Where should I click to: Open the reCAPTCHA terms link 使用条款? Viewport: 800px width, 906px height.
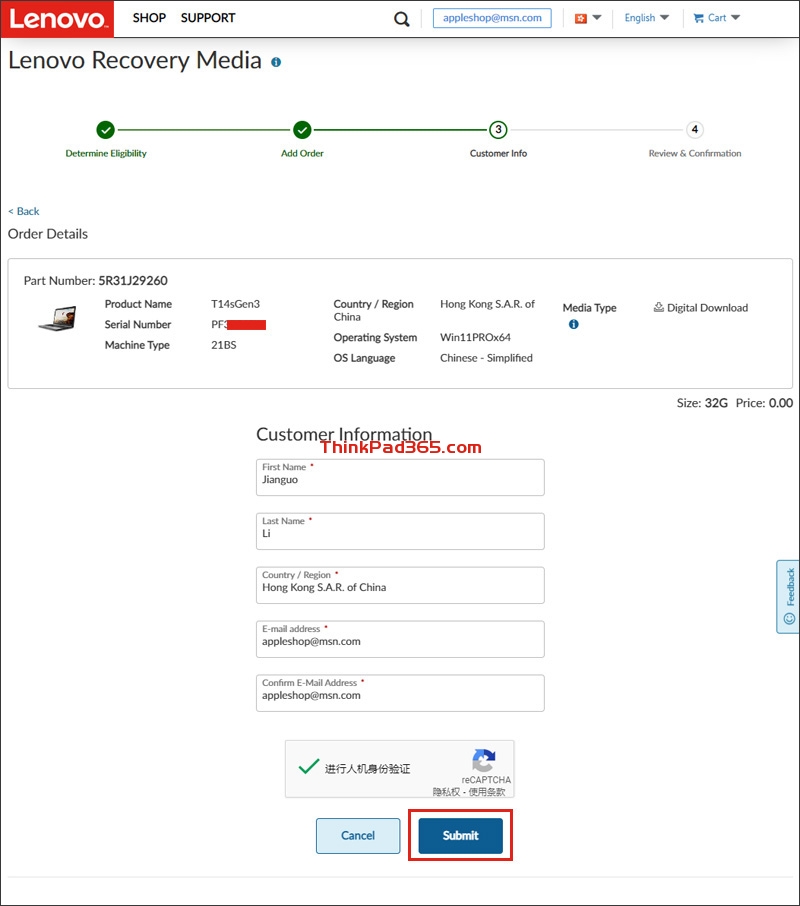(486, 792)
